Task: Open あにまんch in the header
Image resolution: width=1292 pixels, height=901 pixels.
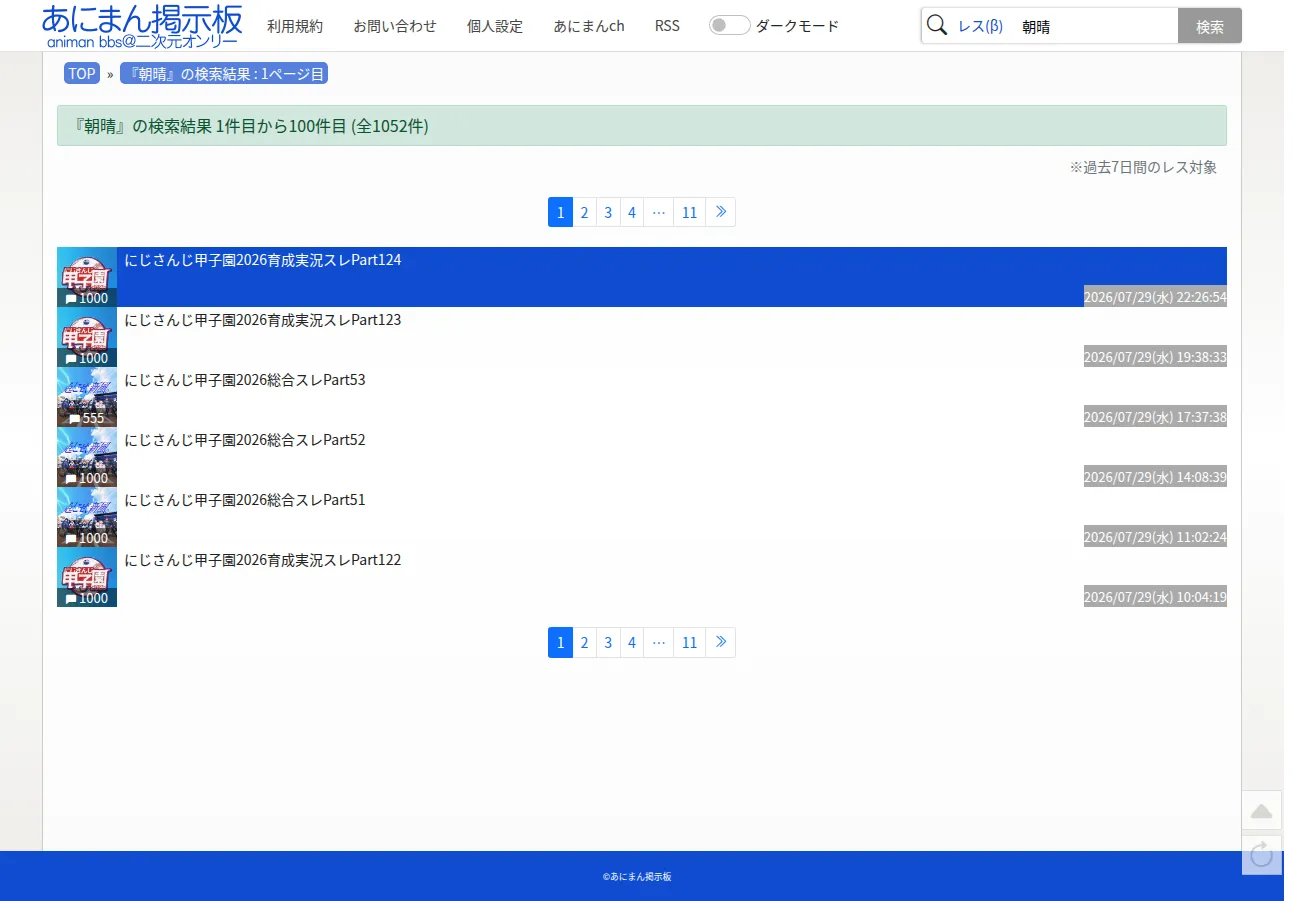Action: (x=589, y=26)
